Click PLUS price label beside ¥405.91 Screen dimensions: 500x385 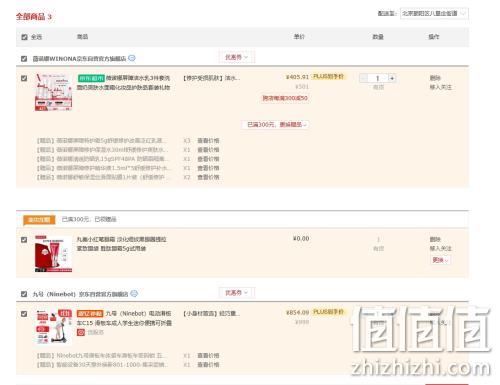(328, 77)
